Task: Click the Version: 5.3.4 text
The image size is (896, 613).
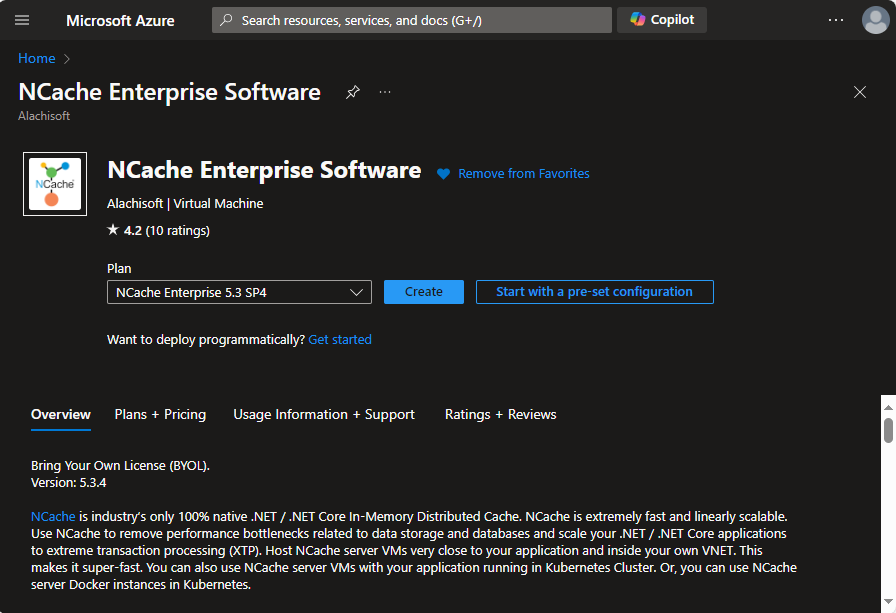Action: (69, 483)
